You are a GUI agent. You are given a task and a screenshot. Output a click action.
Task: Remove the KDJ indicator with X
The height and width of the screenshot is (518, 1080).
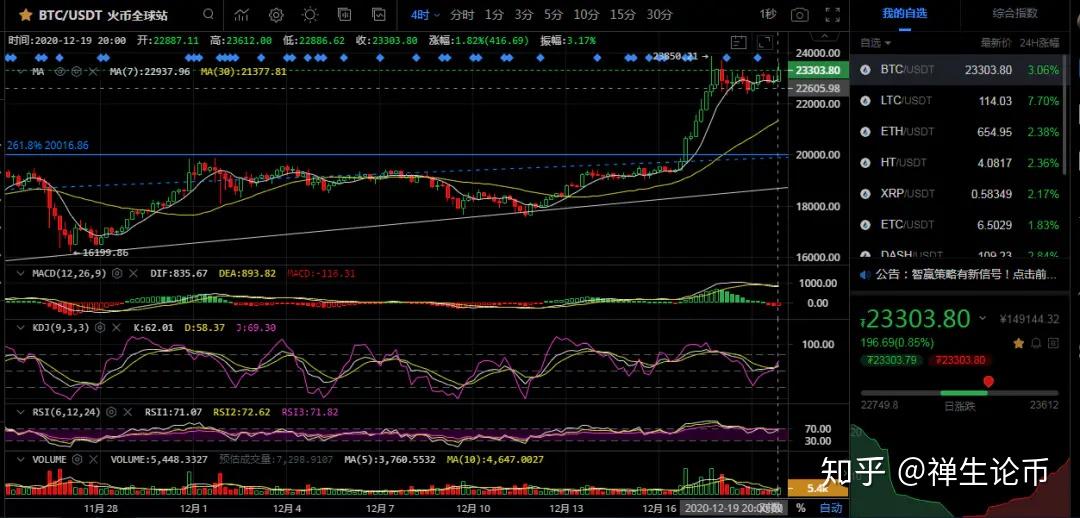coord(116,328)
